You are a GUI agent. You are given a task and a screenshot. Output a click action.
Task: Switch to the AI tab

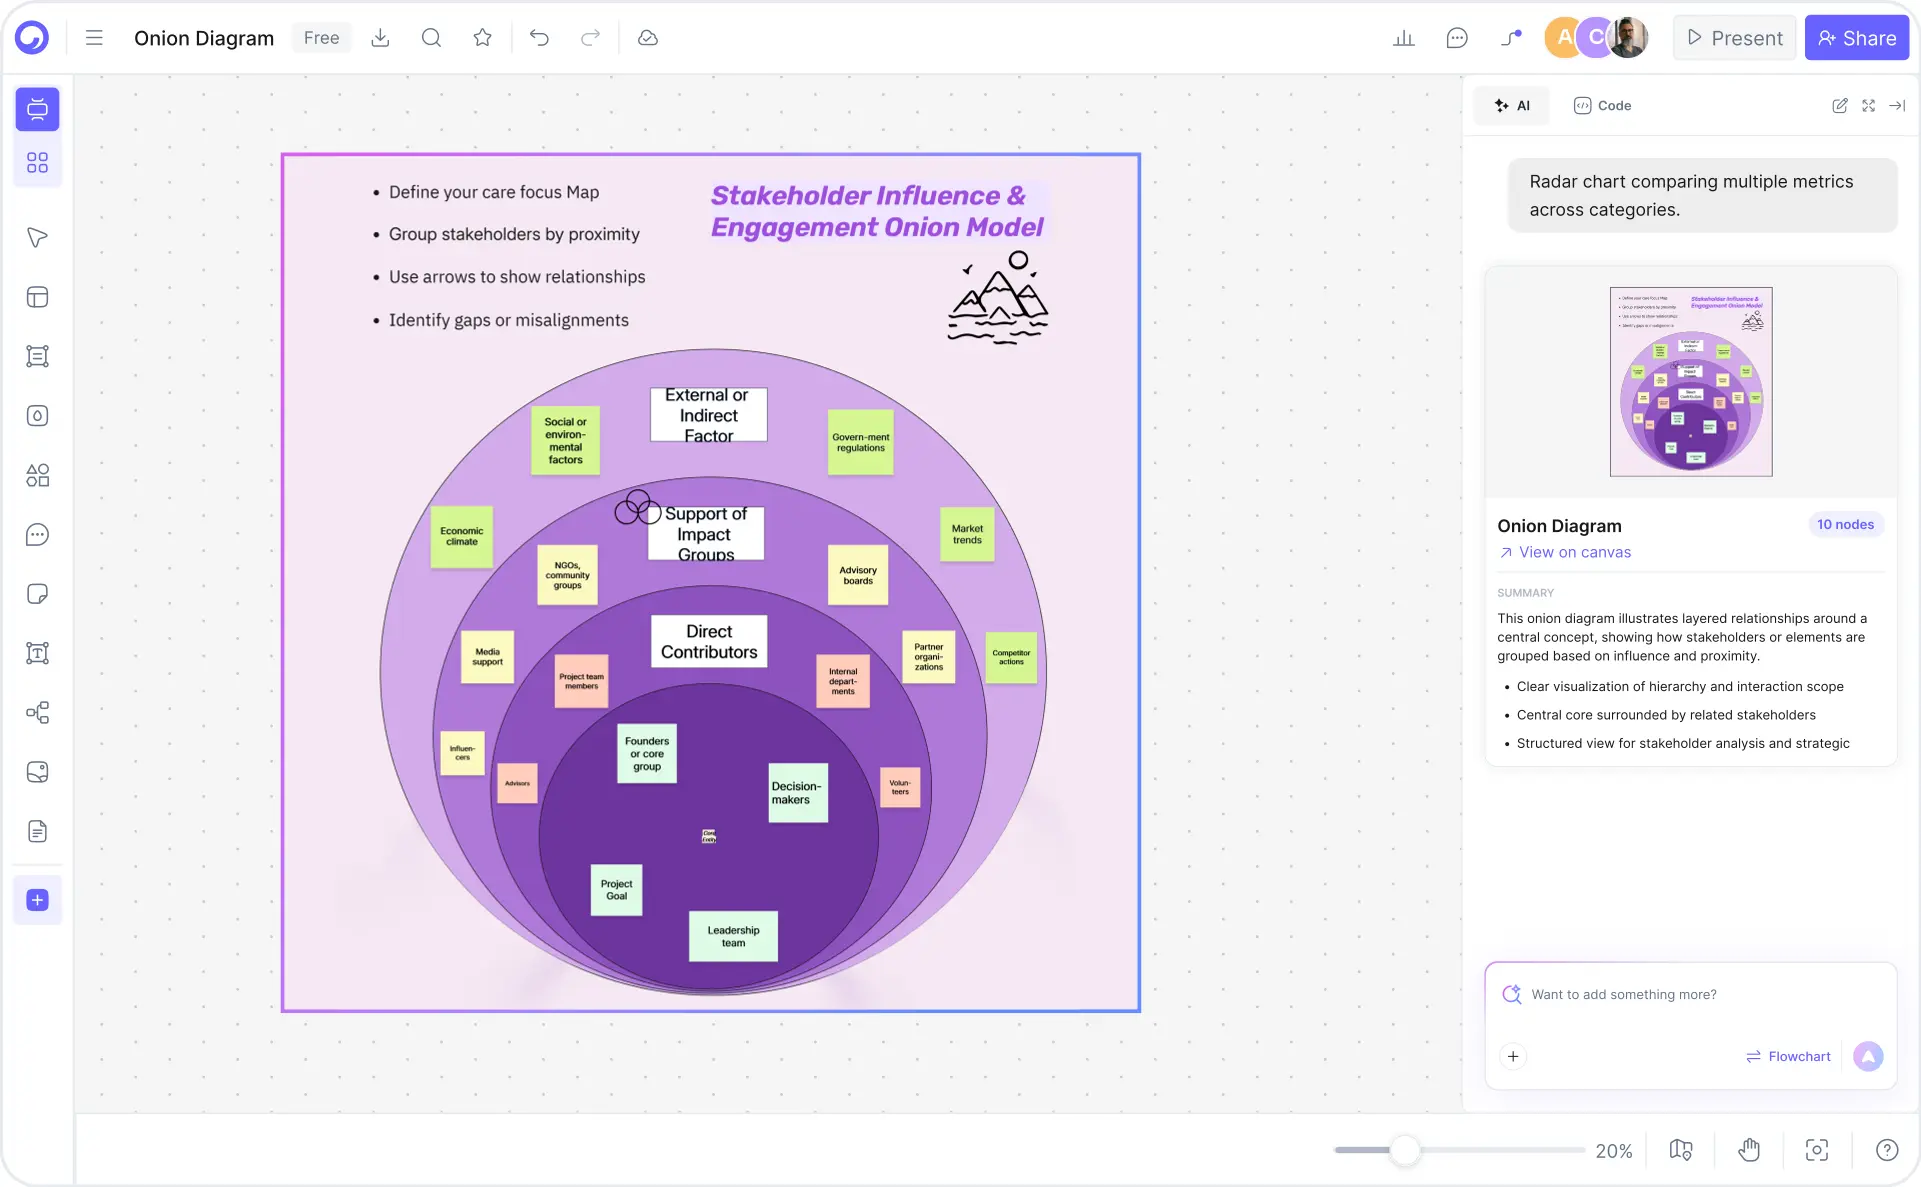pos(1512,105)
